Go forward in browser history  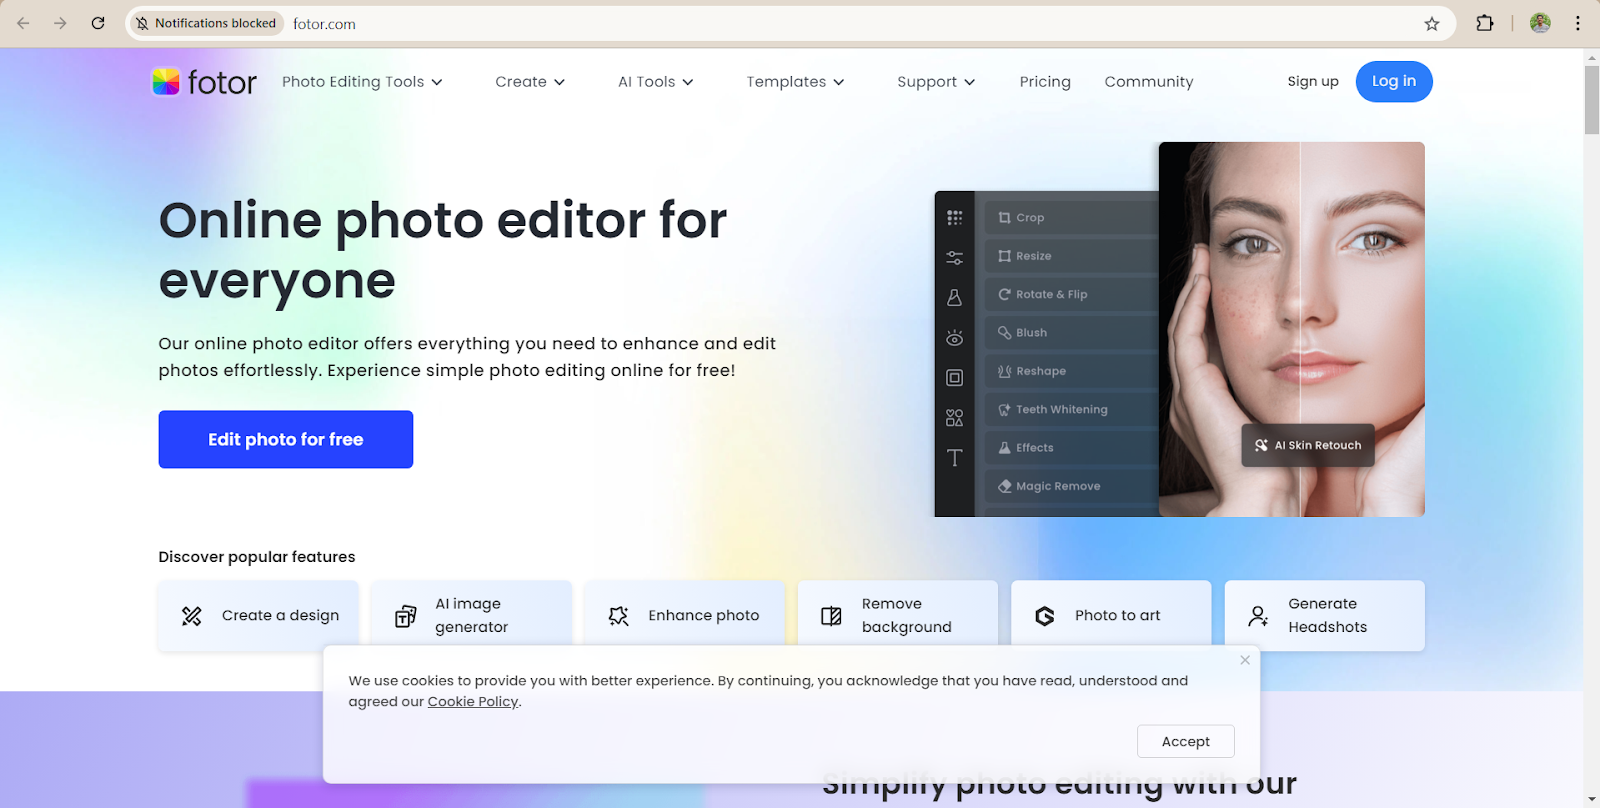(x=60, y=23)
